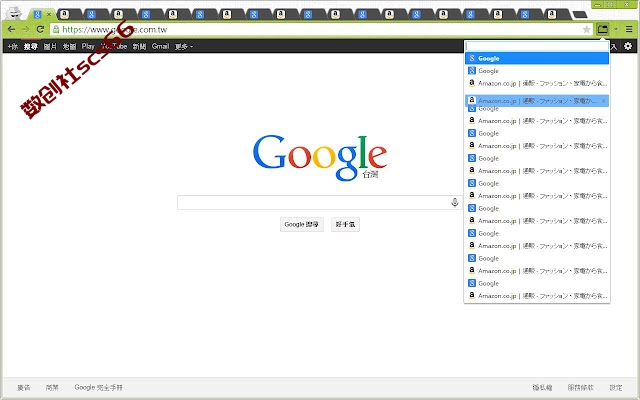
Task: Open Gmail in the Google bar
Action: [160, 47]
